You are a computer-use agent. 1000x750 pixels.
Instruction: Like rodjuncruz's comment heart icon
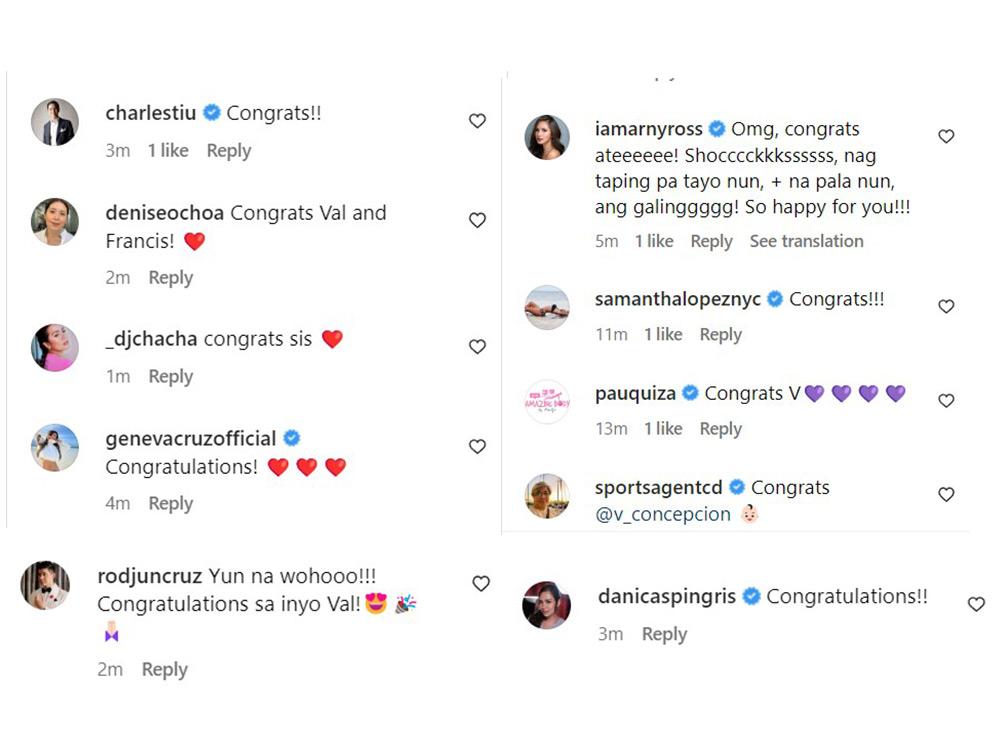click(x=481, y=583)
